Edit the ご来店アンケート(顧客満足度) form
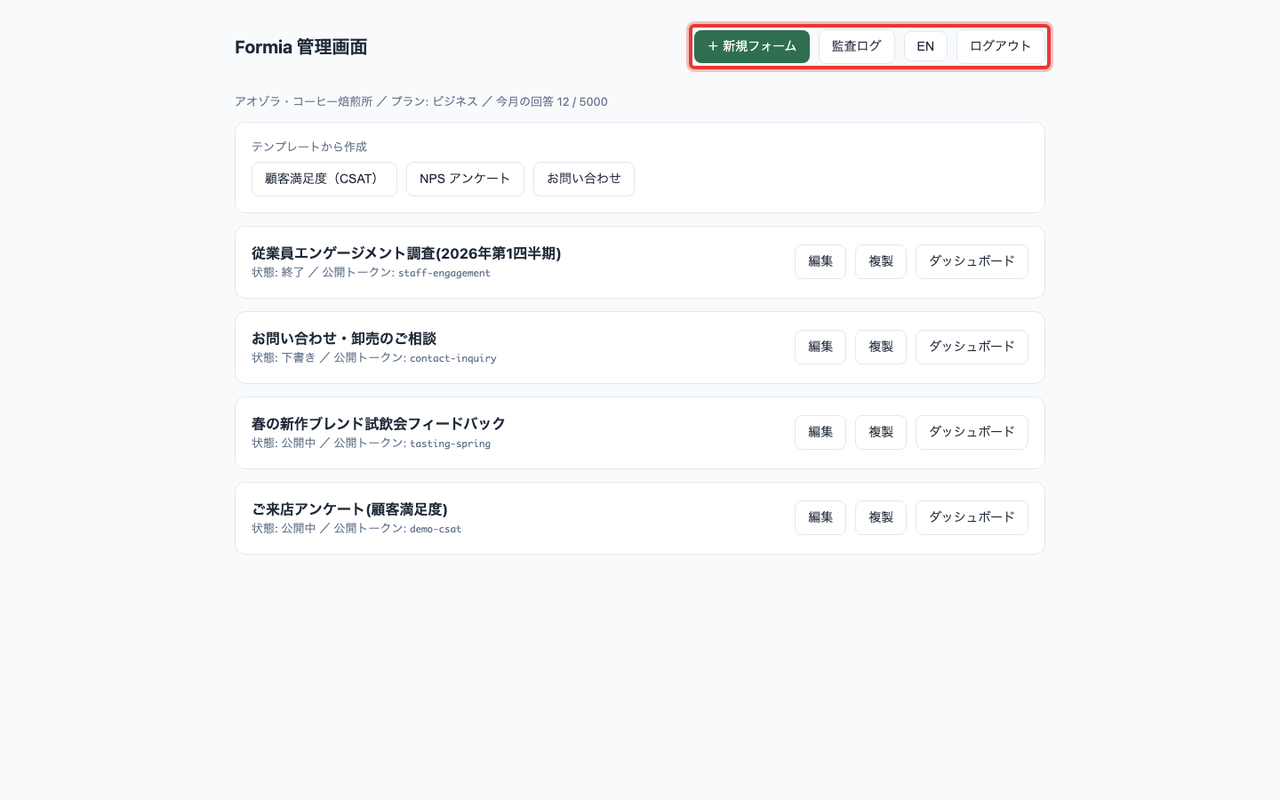The height and width of the screenshot is (800, 1280). pos(821,518)
